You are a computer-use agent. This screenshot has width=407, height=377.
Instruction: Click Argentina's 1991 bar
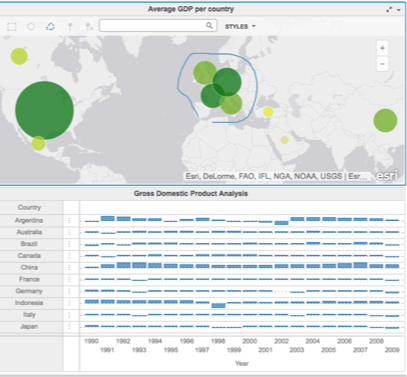coord(107,218)
